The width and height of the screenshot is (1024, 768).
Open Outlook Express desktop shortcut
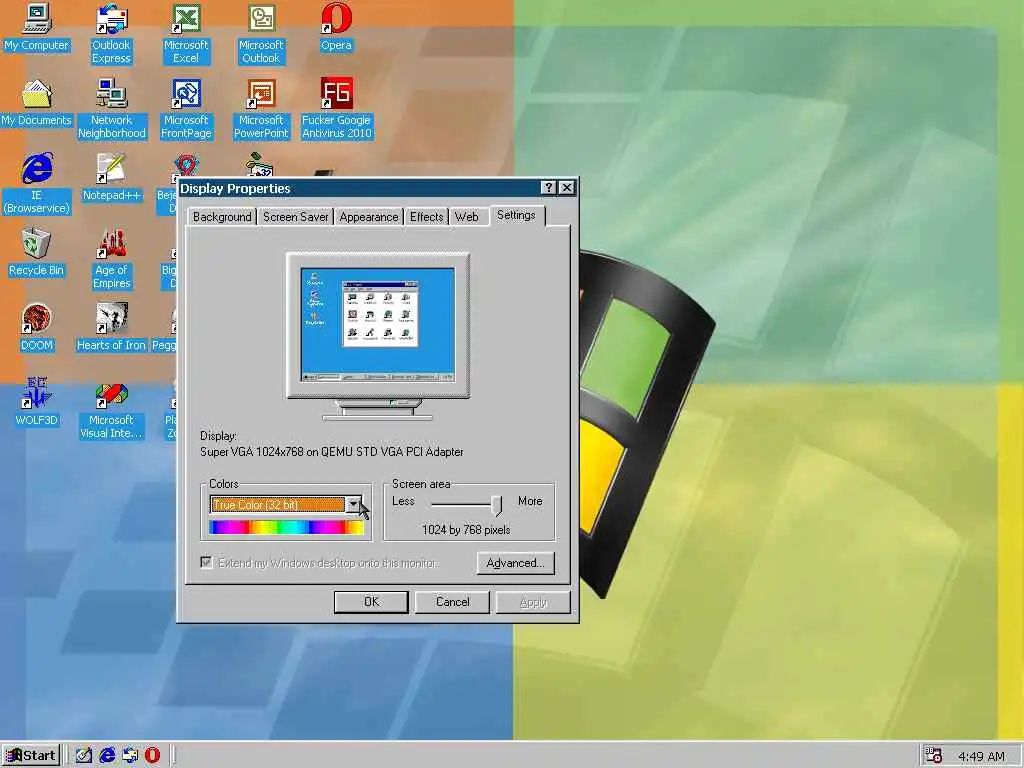click(x=111, y=34)
